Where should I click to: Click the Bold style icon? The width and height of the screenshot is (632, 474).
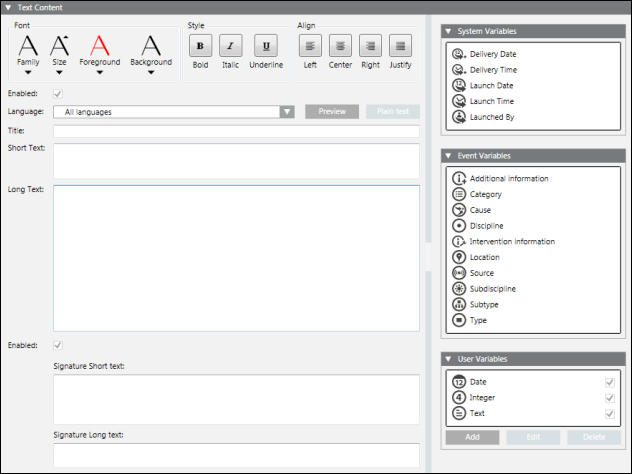click(x=200, y=45)
